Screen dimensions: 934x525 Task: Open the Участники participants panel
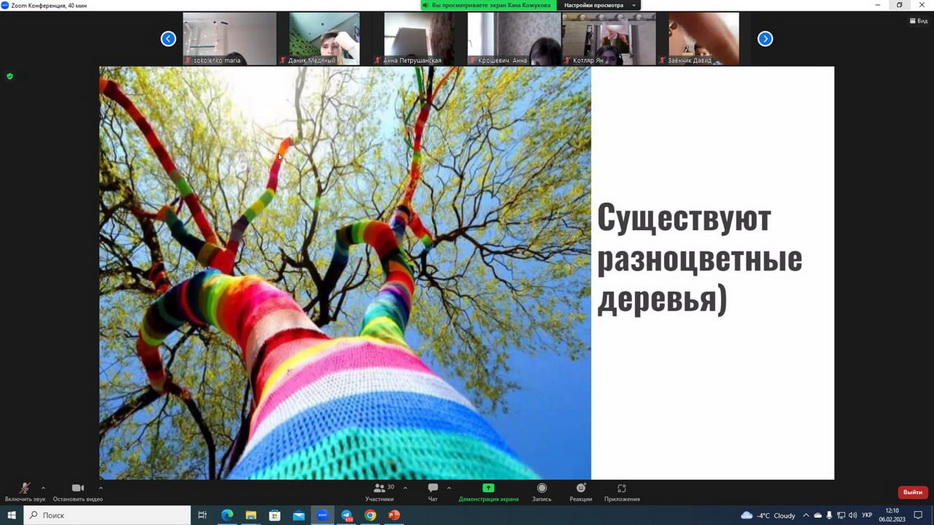[379, 490]
